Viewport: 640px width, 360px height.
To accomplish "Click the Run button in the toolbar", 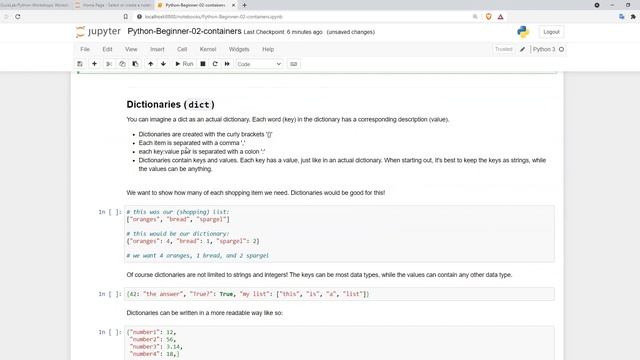I will pos(184,64).
